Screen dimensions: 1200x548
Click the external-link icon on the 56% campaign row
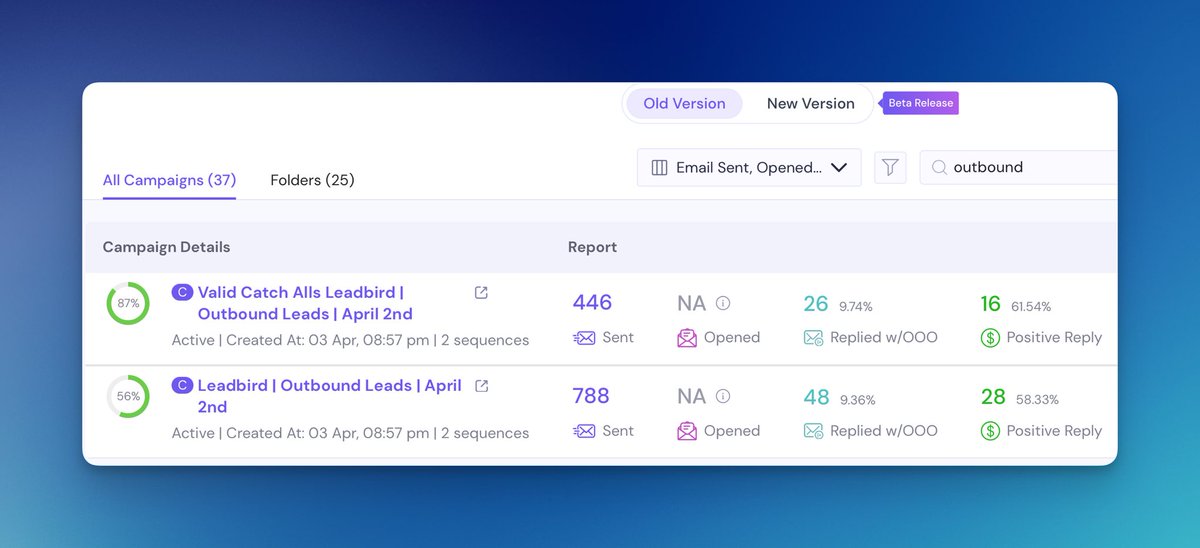coord(481,385)
